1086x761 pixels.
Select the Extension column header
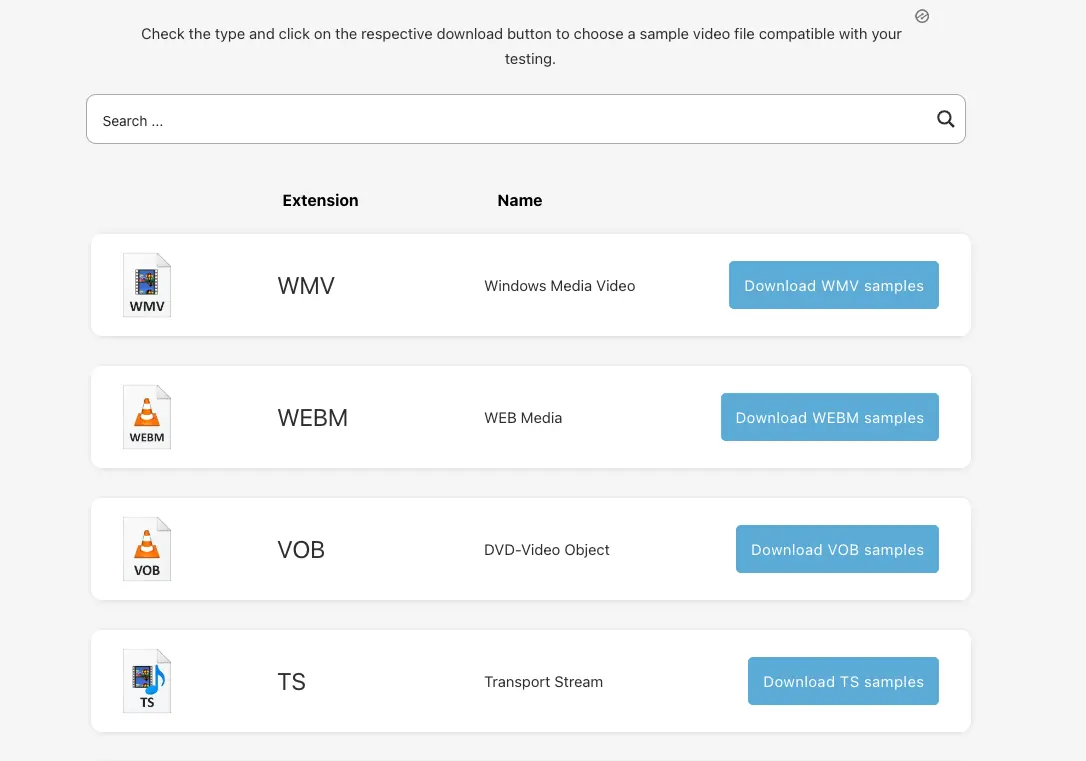[x=321, y=200]
